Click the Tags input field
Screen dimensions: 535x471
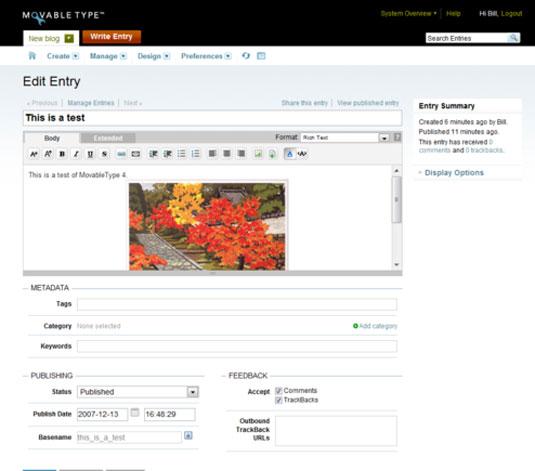point(237,304)
